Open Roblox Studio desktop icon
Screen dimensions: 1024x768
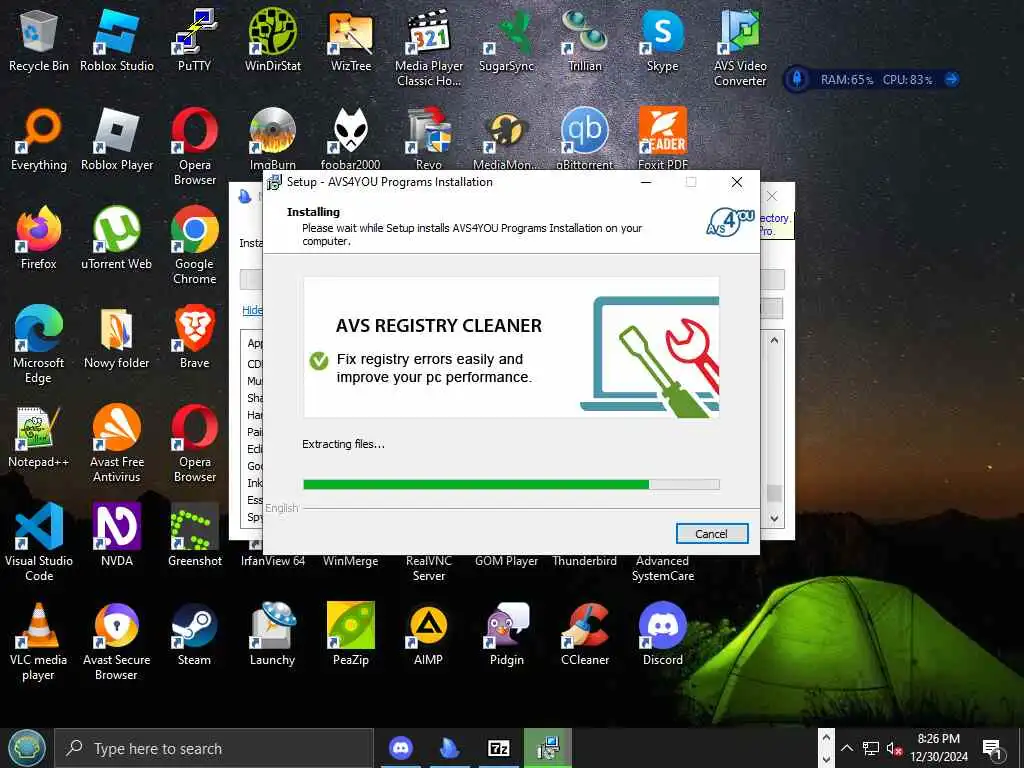click(x=117, y=40)
